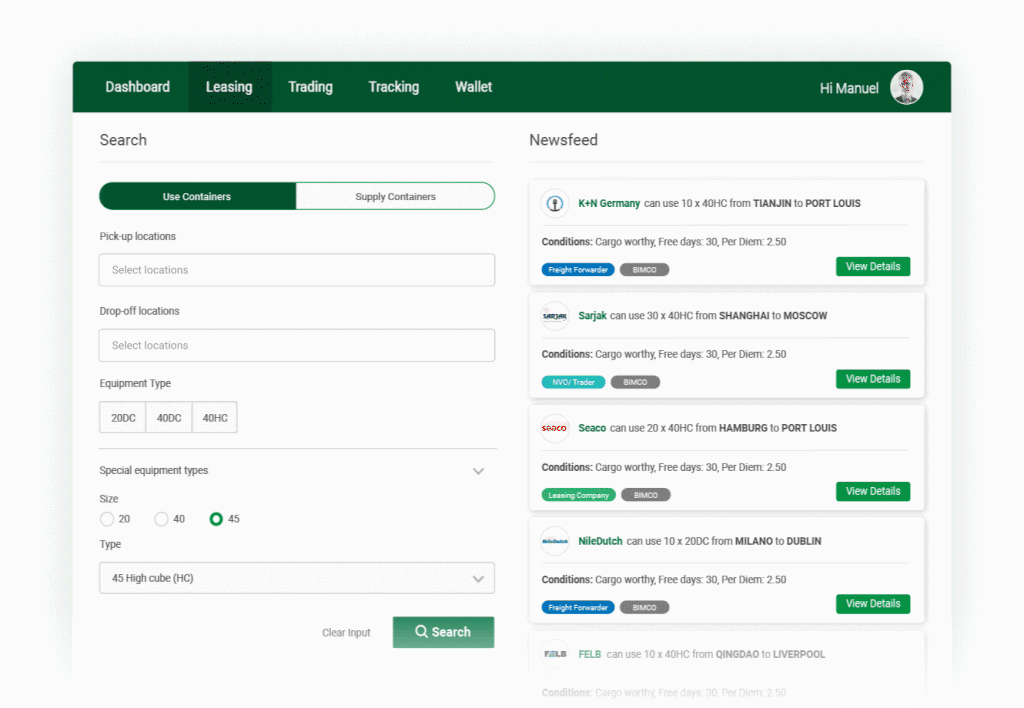1024x708 pixels.
Task: Click the NileDutch company logo
Action: point(554,541)
